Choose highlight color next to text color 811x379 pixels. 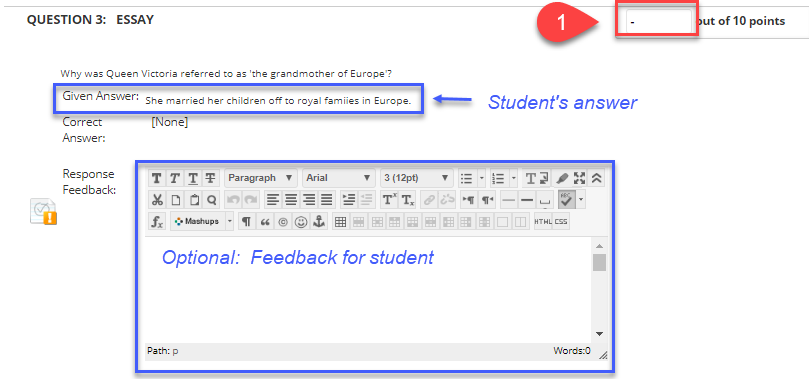(x=545, y=178)
